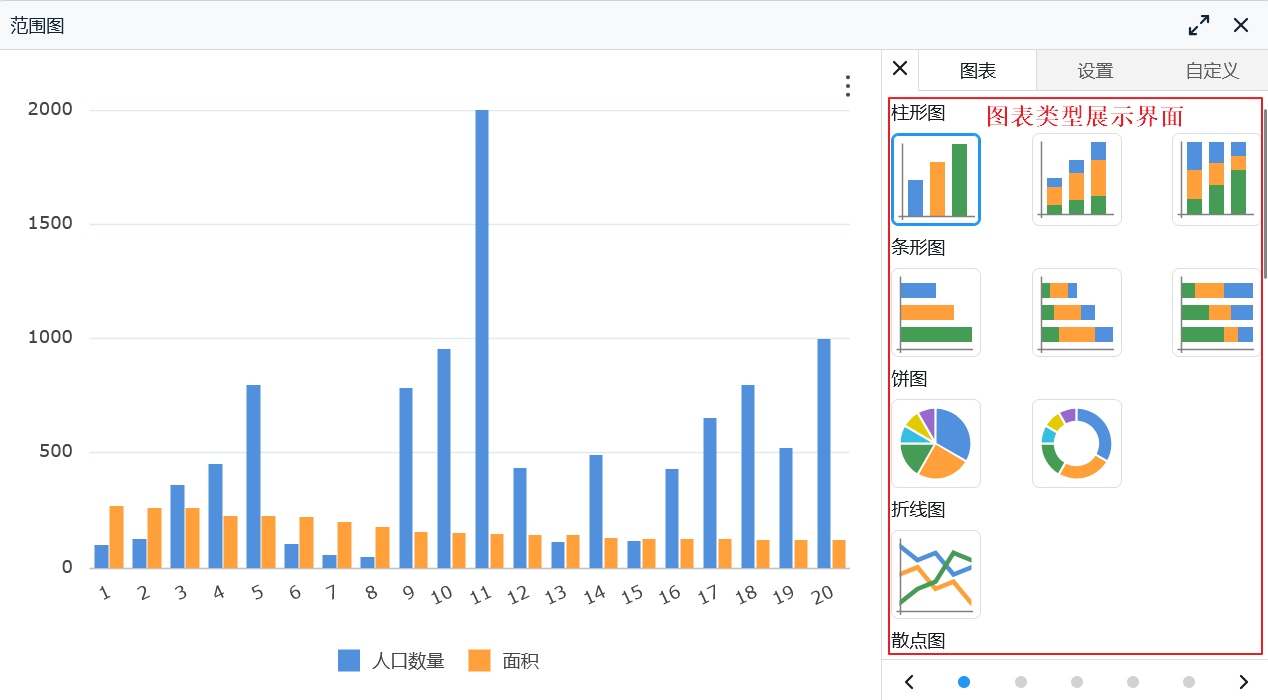Toggle the 面积 series in the legend
The width and height of the screenshot is (1268, 700).
click(503, 661)
